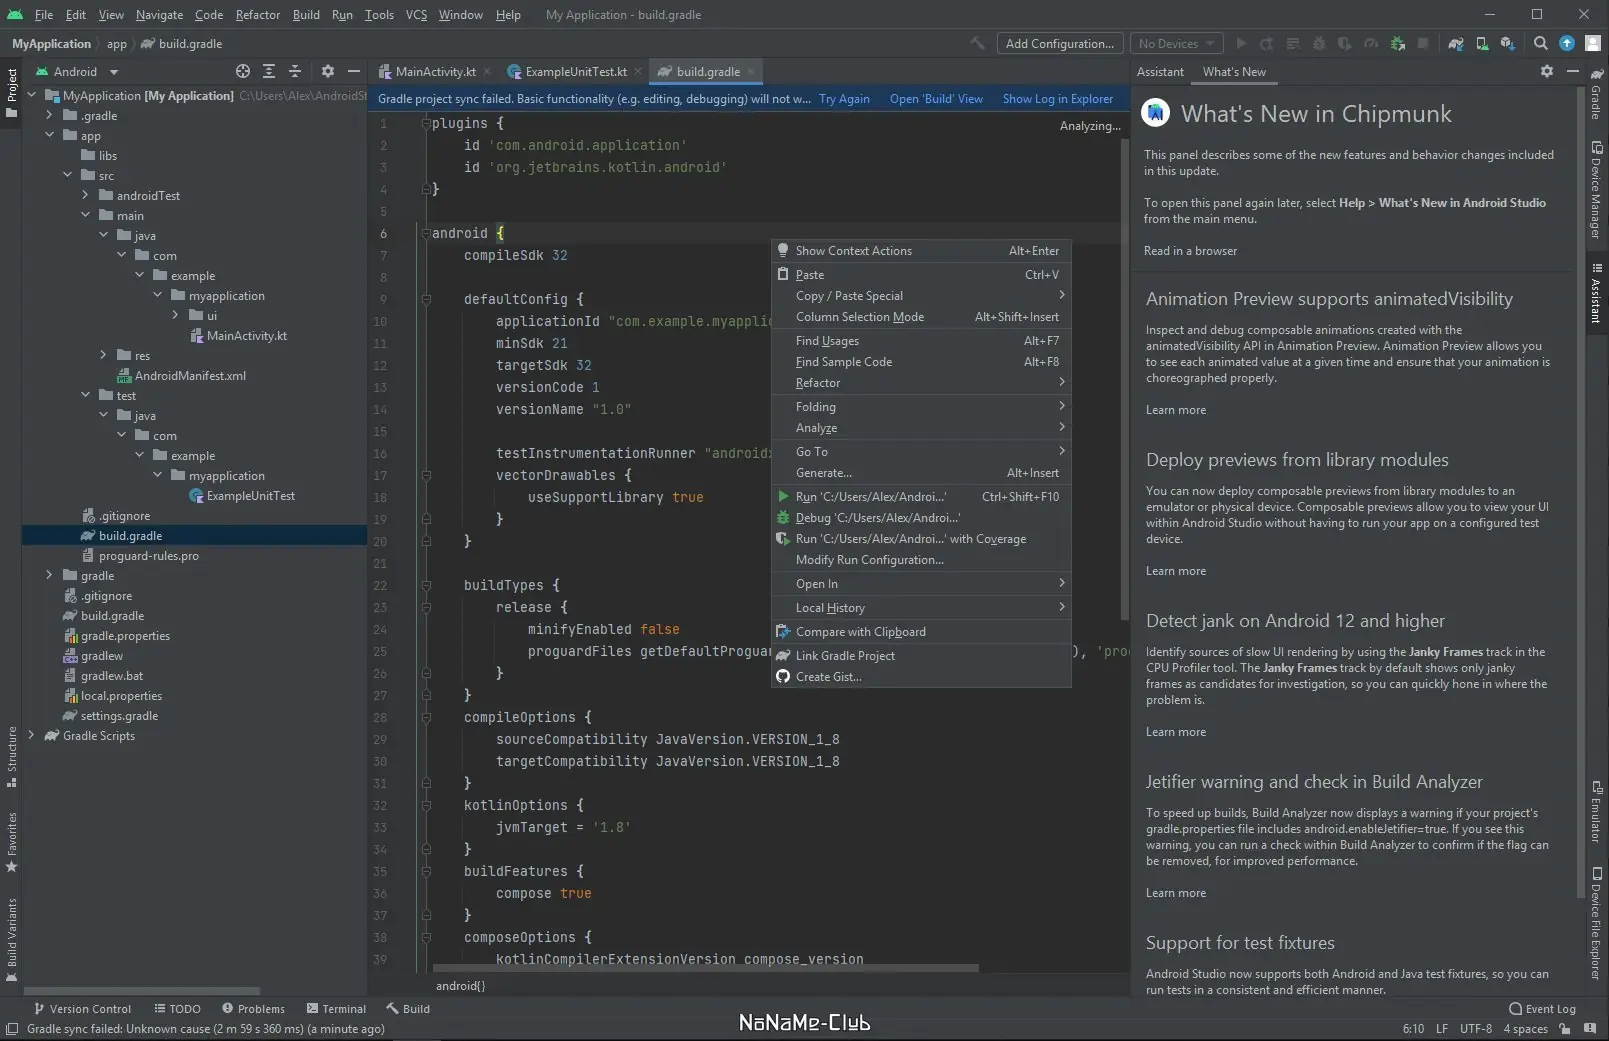
Task: Select Link Gradle Project in context menu
Action: [x=845, y=656]
